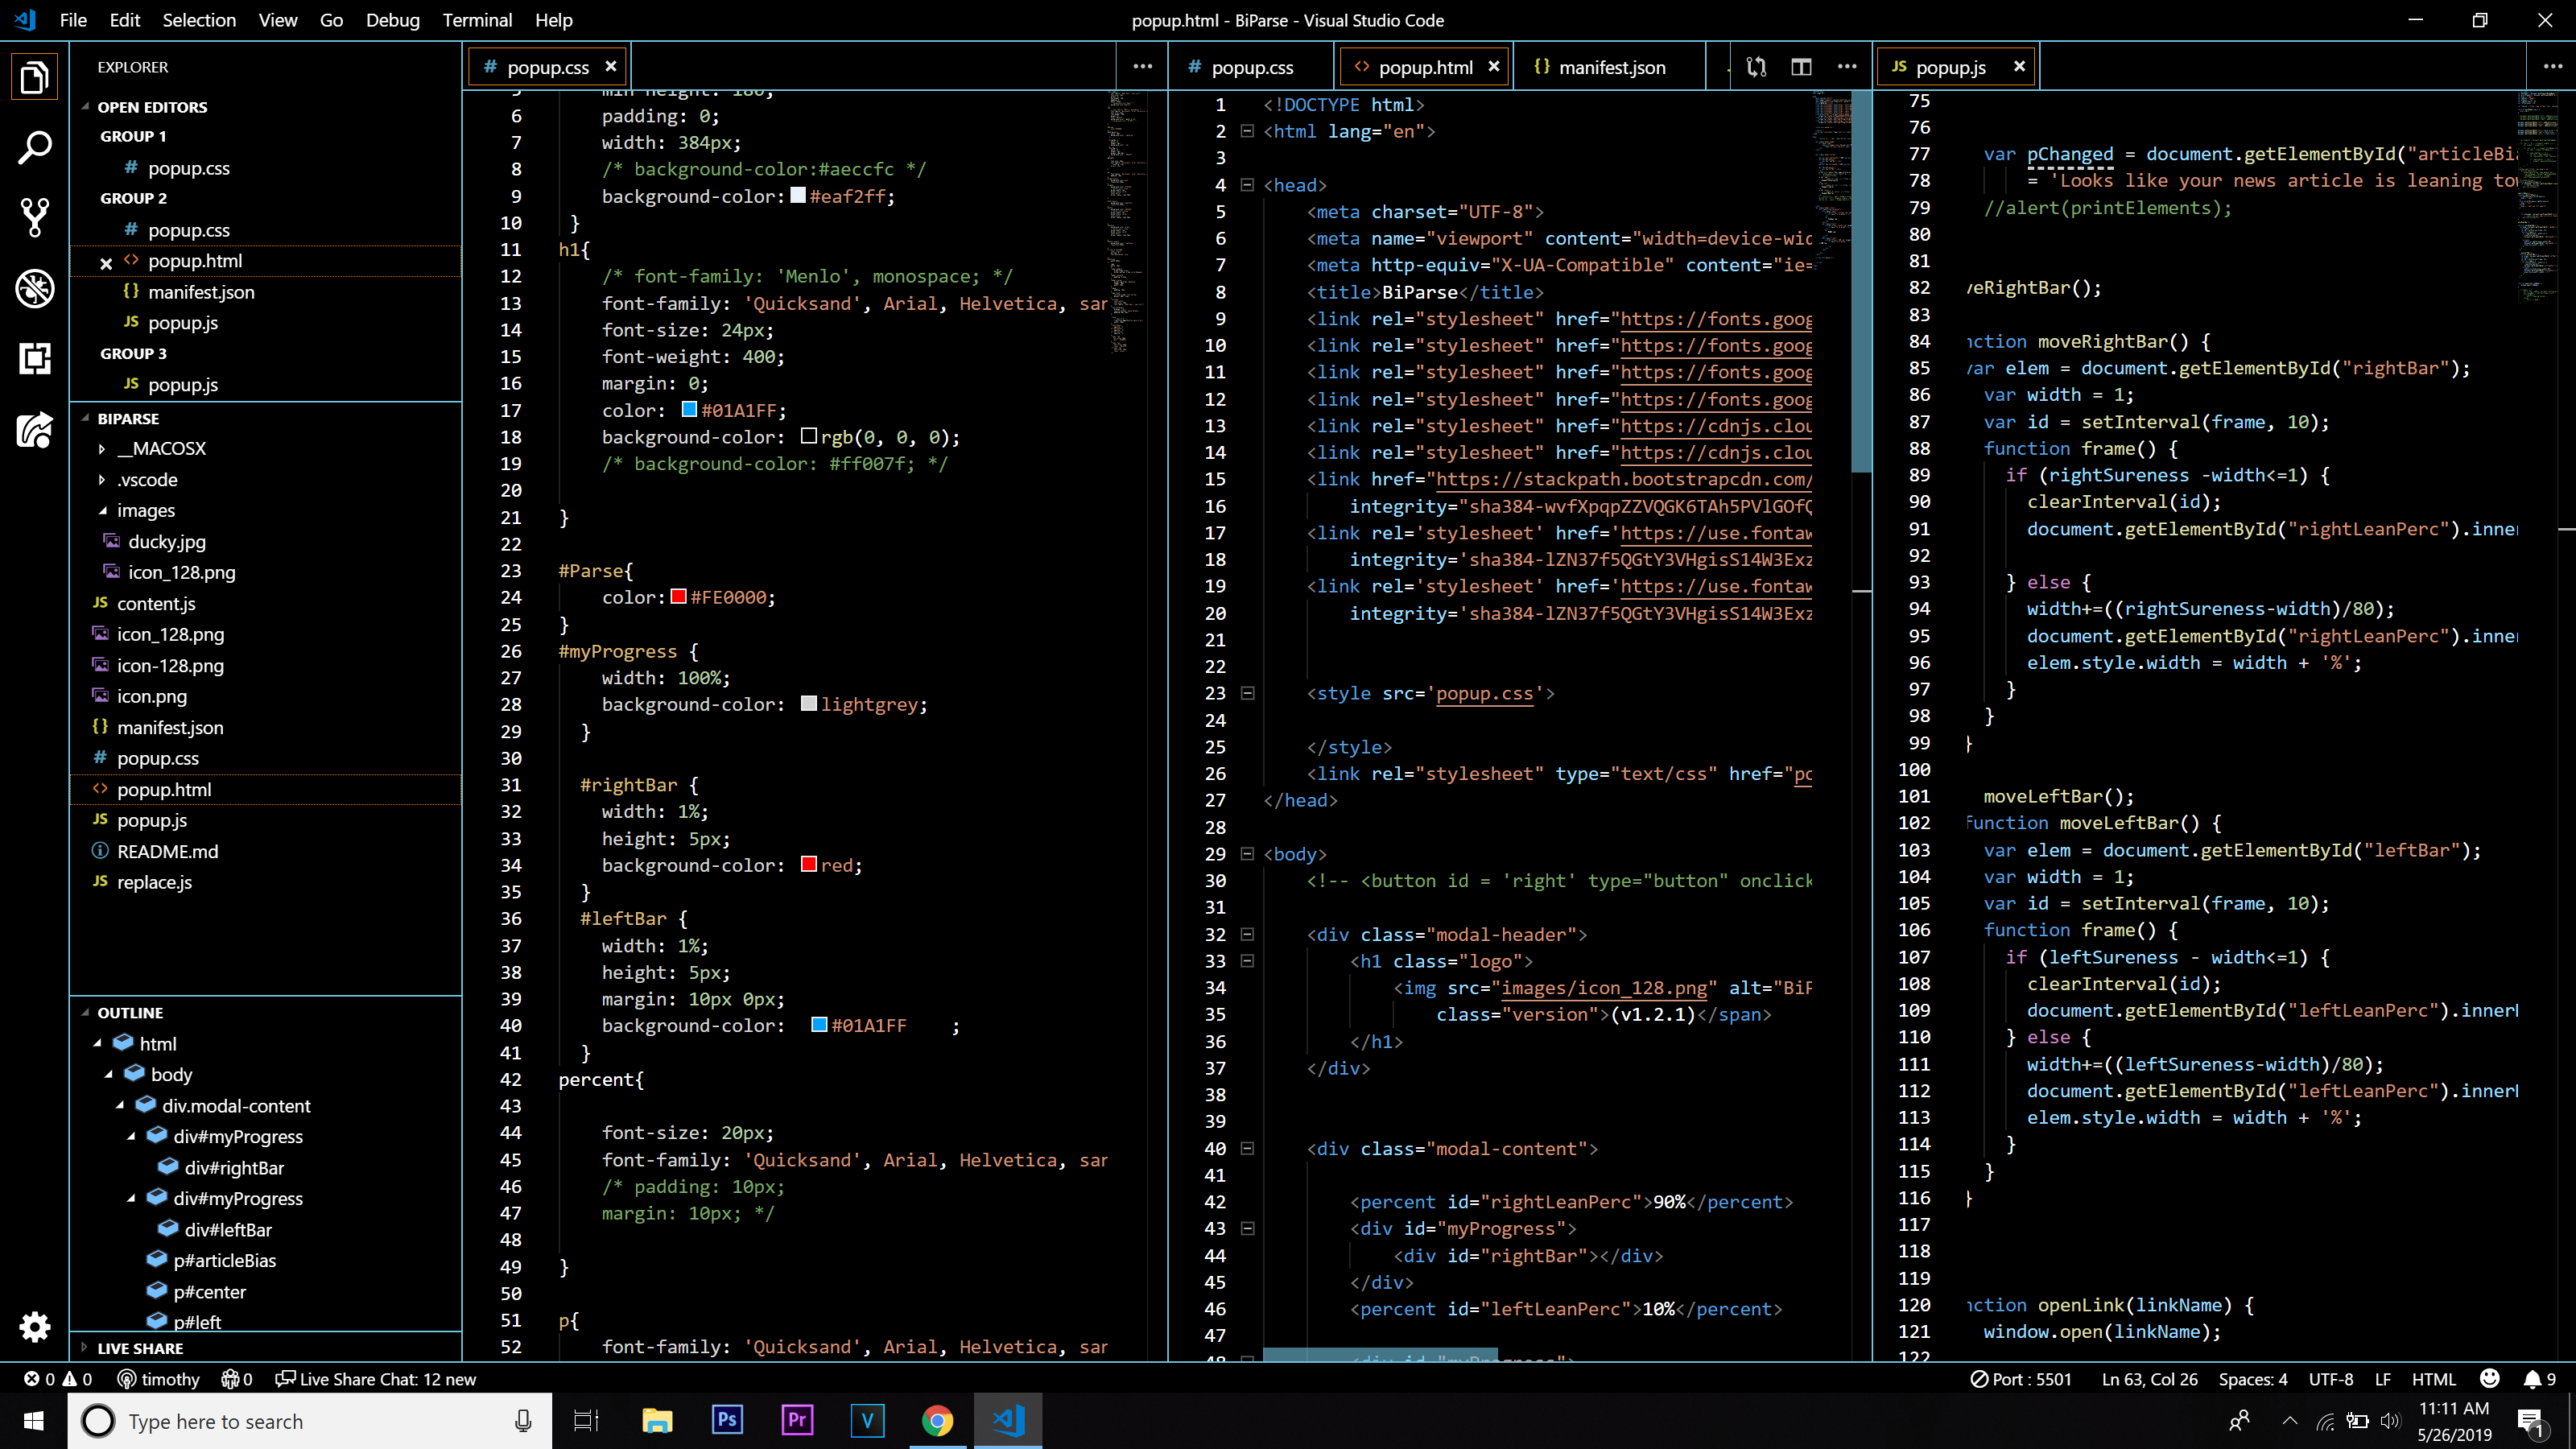Open the Source Control view
Image resolution: width=2576 pixels, height=1449 pixels.
pos(34,217)
